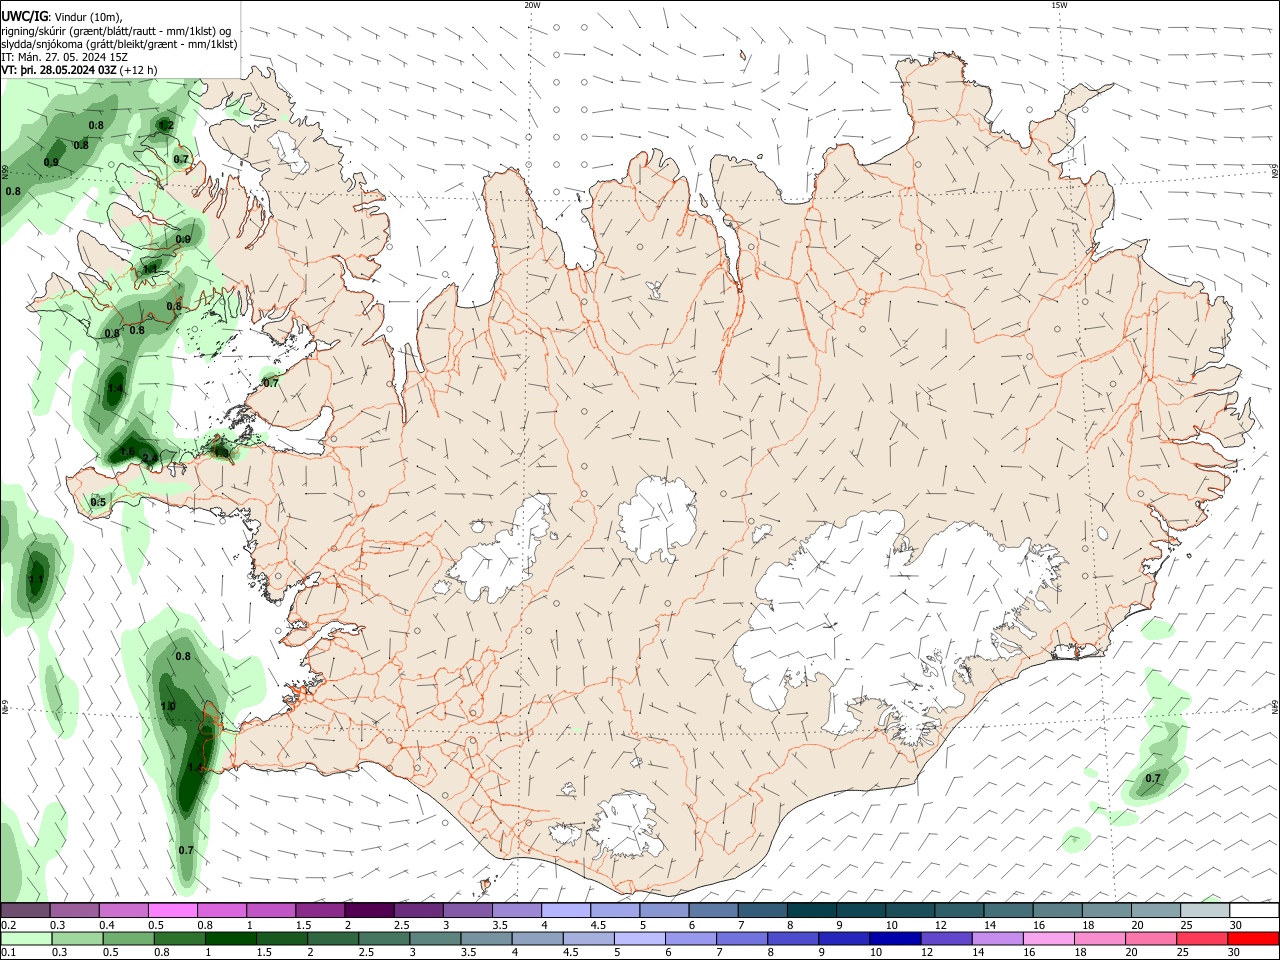
Task: Click the bright magenta 0.5 swatch in upper legend
Action: click(172, 911)
